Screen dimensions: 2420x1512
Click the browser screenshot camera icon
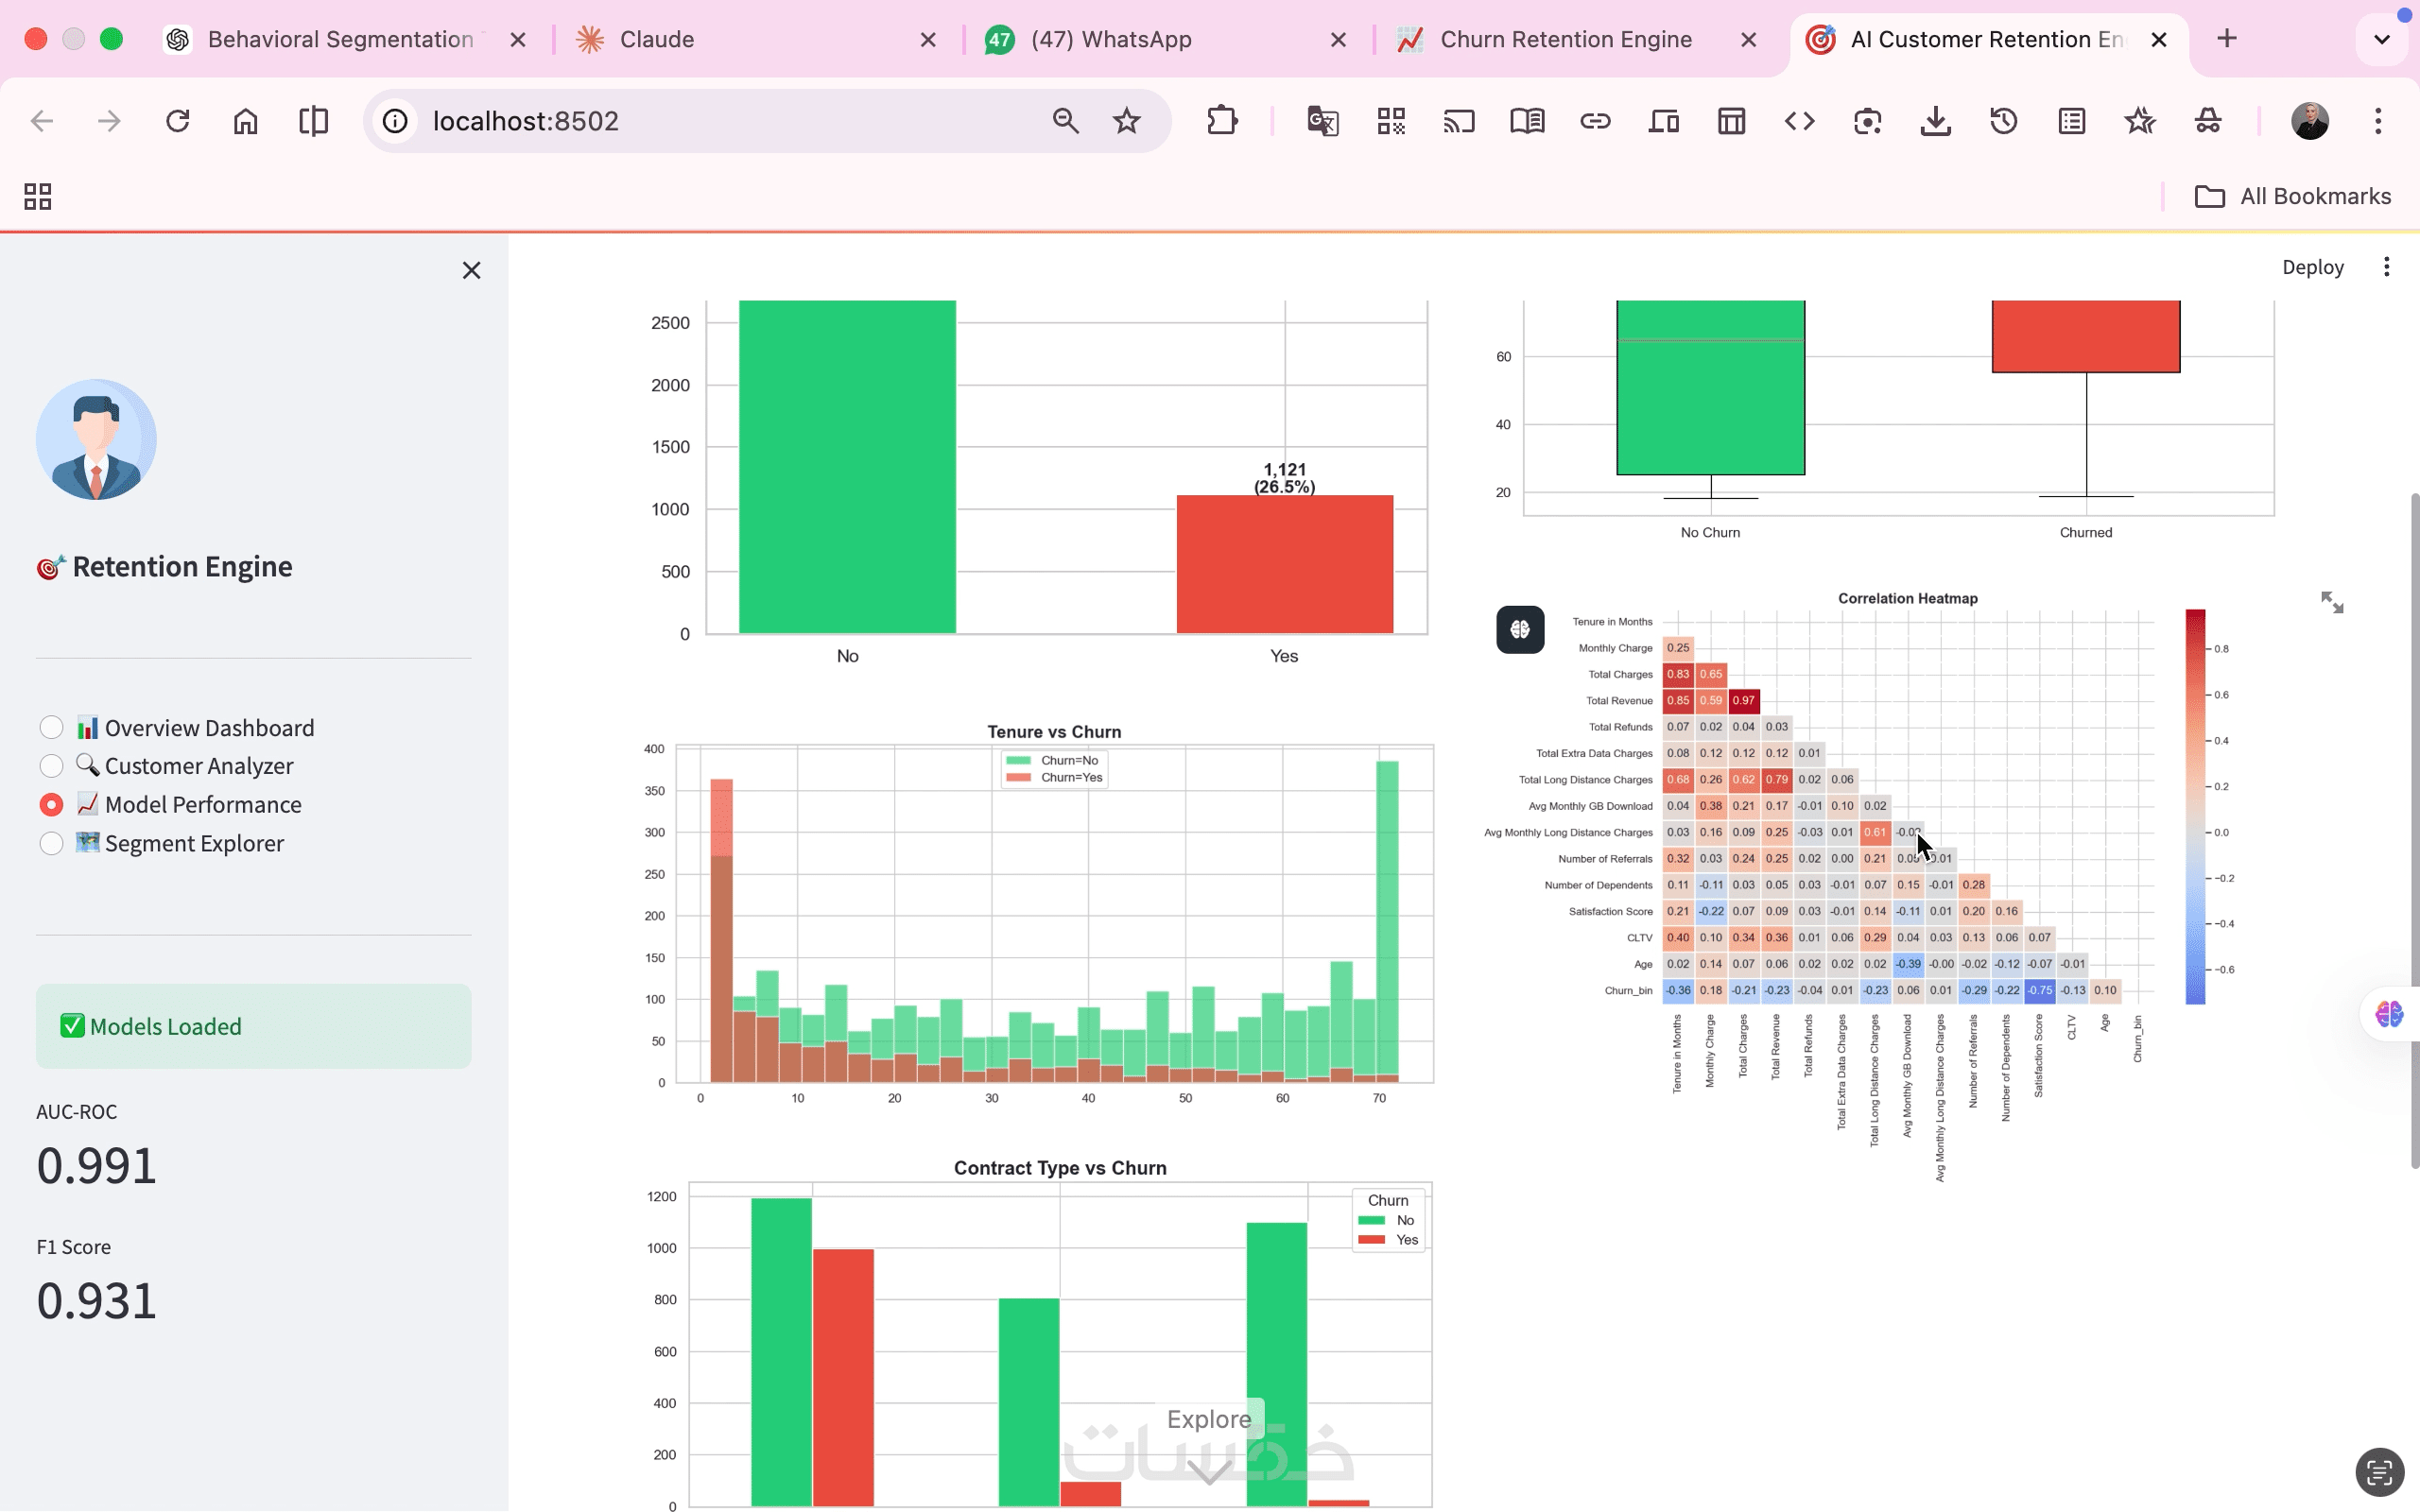[x=1867, y=122]
